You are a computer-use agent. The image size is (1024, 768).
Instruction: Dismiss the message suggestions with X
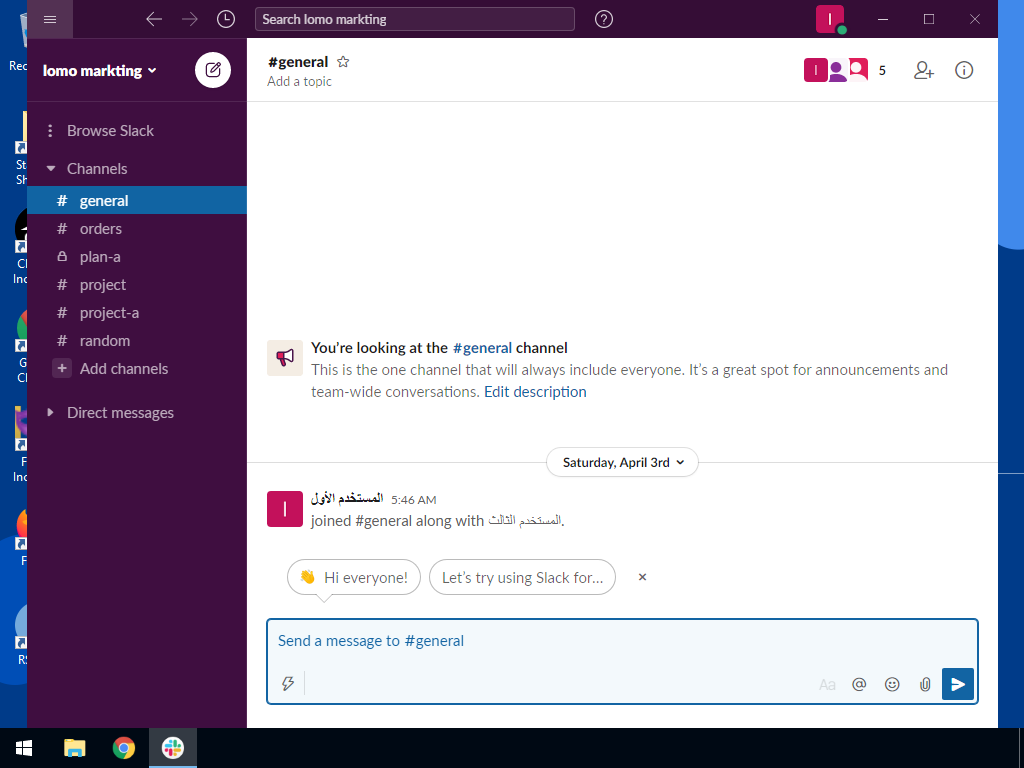(643, 577)
